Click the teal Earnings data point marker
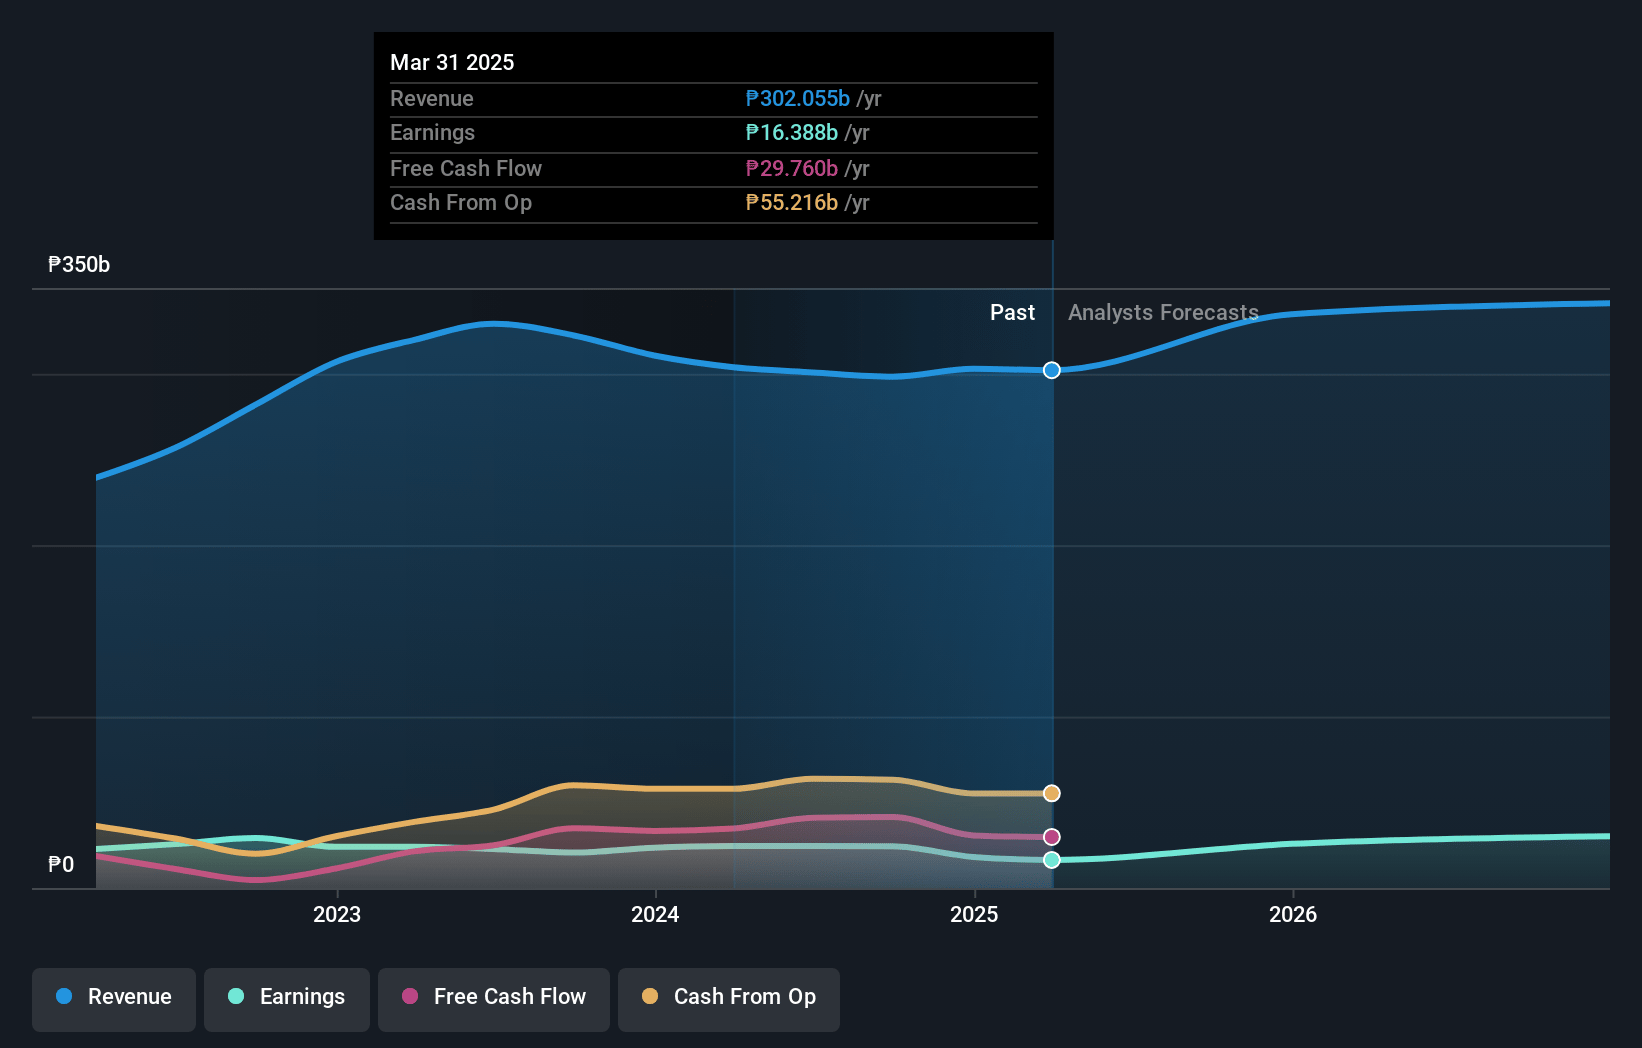The image size is (1642, 1048). tap(1052, 860)
